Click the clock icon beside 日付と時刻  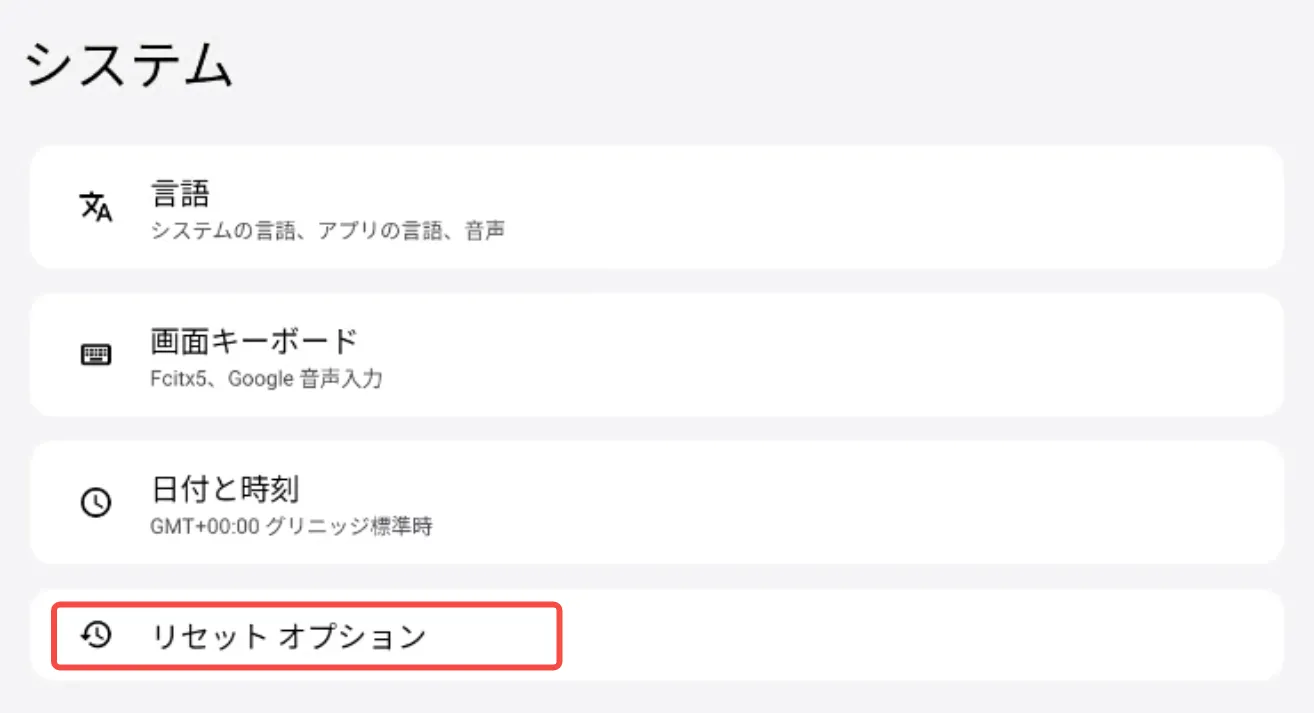[x=96, y=502]
